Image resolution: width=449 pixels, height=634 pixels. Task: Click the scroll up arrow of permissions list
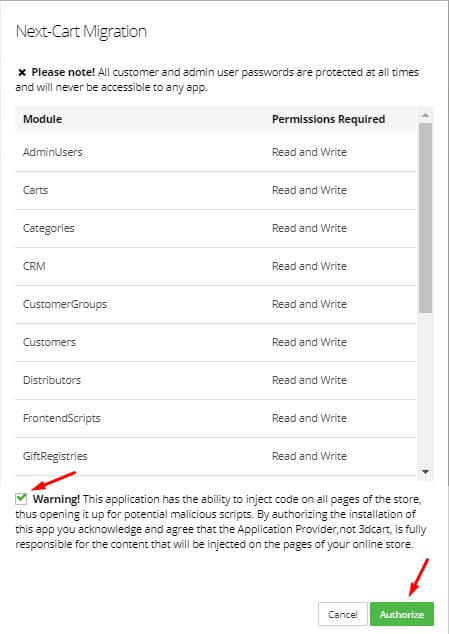[x=425, y=115]
